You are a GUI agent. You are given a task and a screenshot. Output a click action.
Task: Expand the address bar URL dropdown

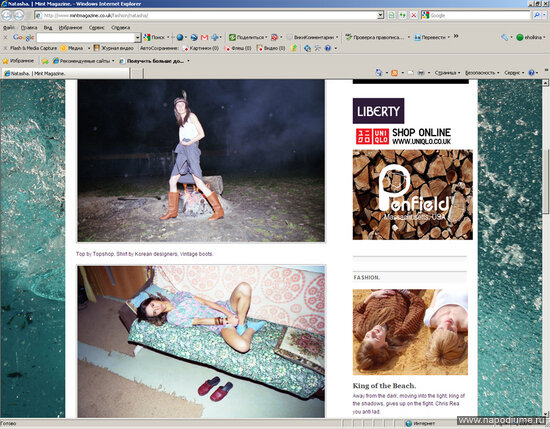[381, 15]
